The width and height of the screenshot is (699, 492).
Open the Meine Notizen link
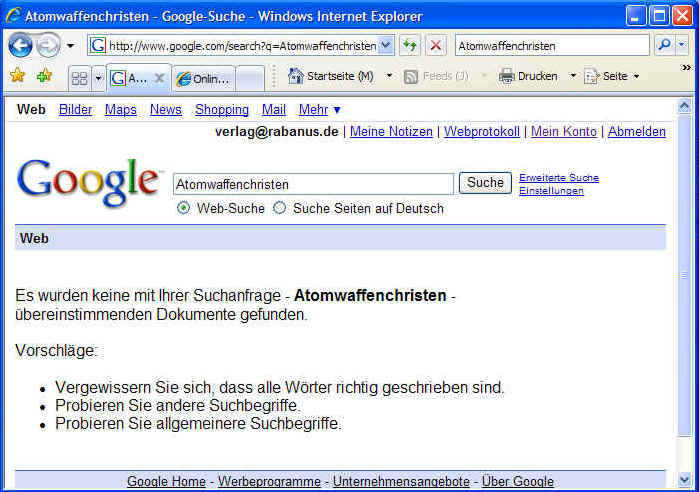(391, 131)
